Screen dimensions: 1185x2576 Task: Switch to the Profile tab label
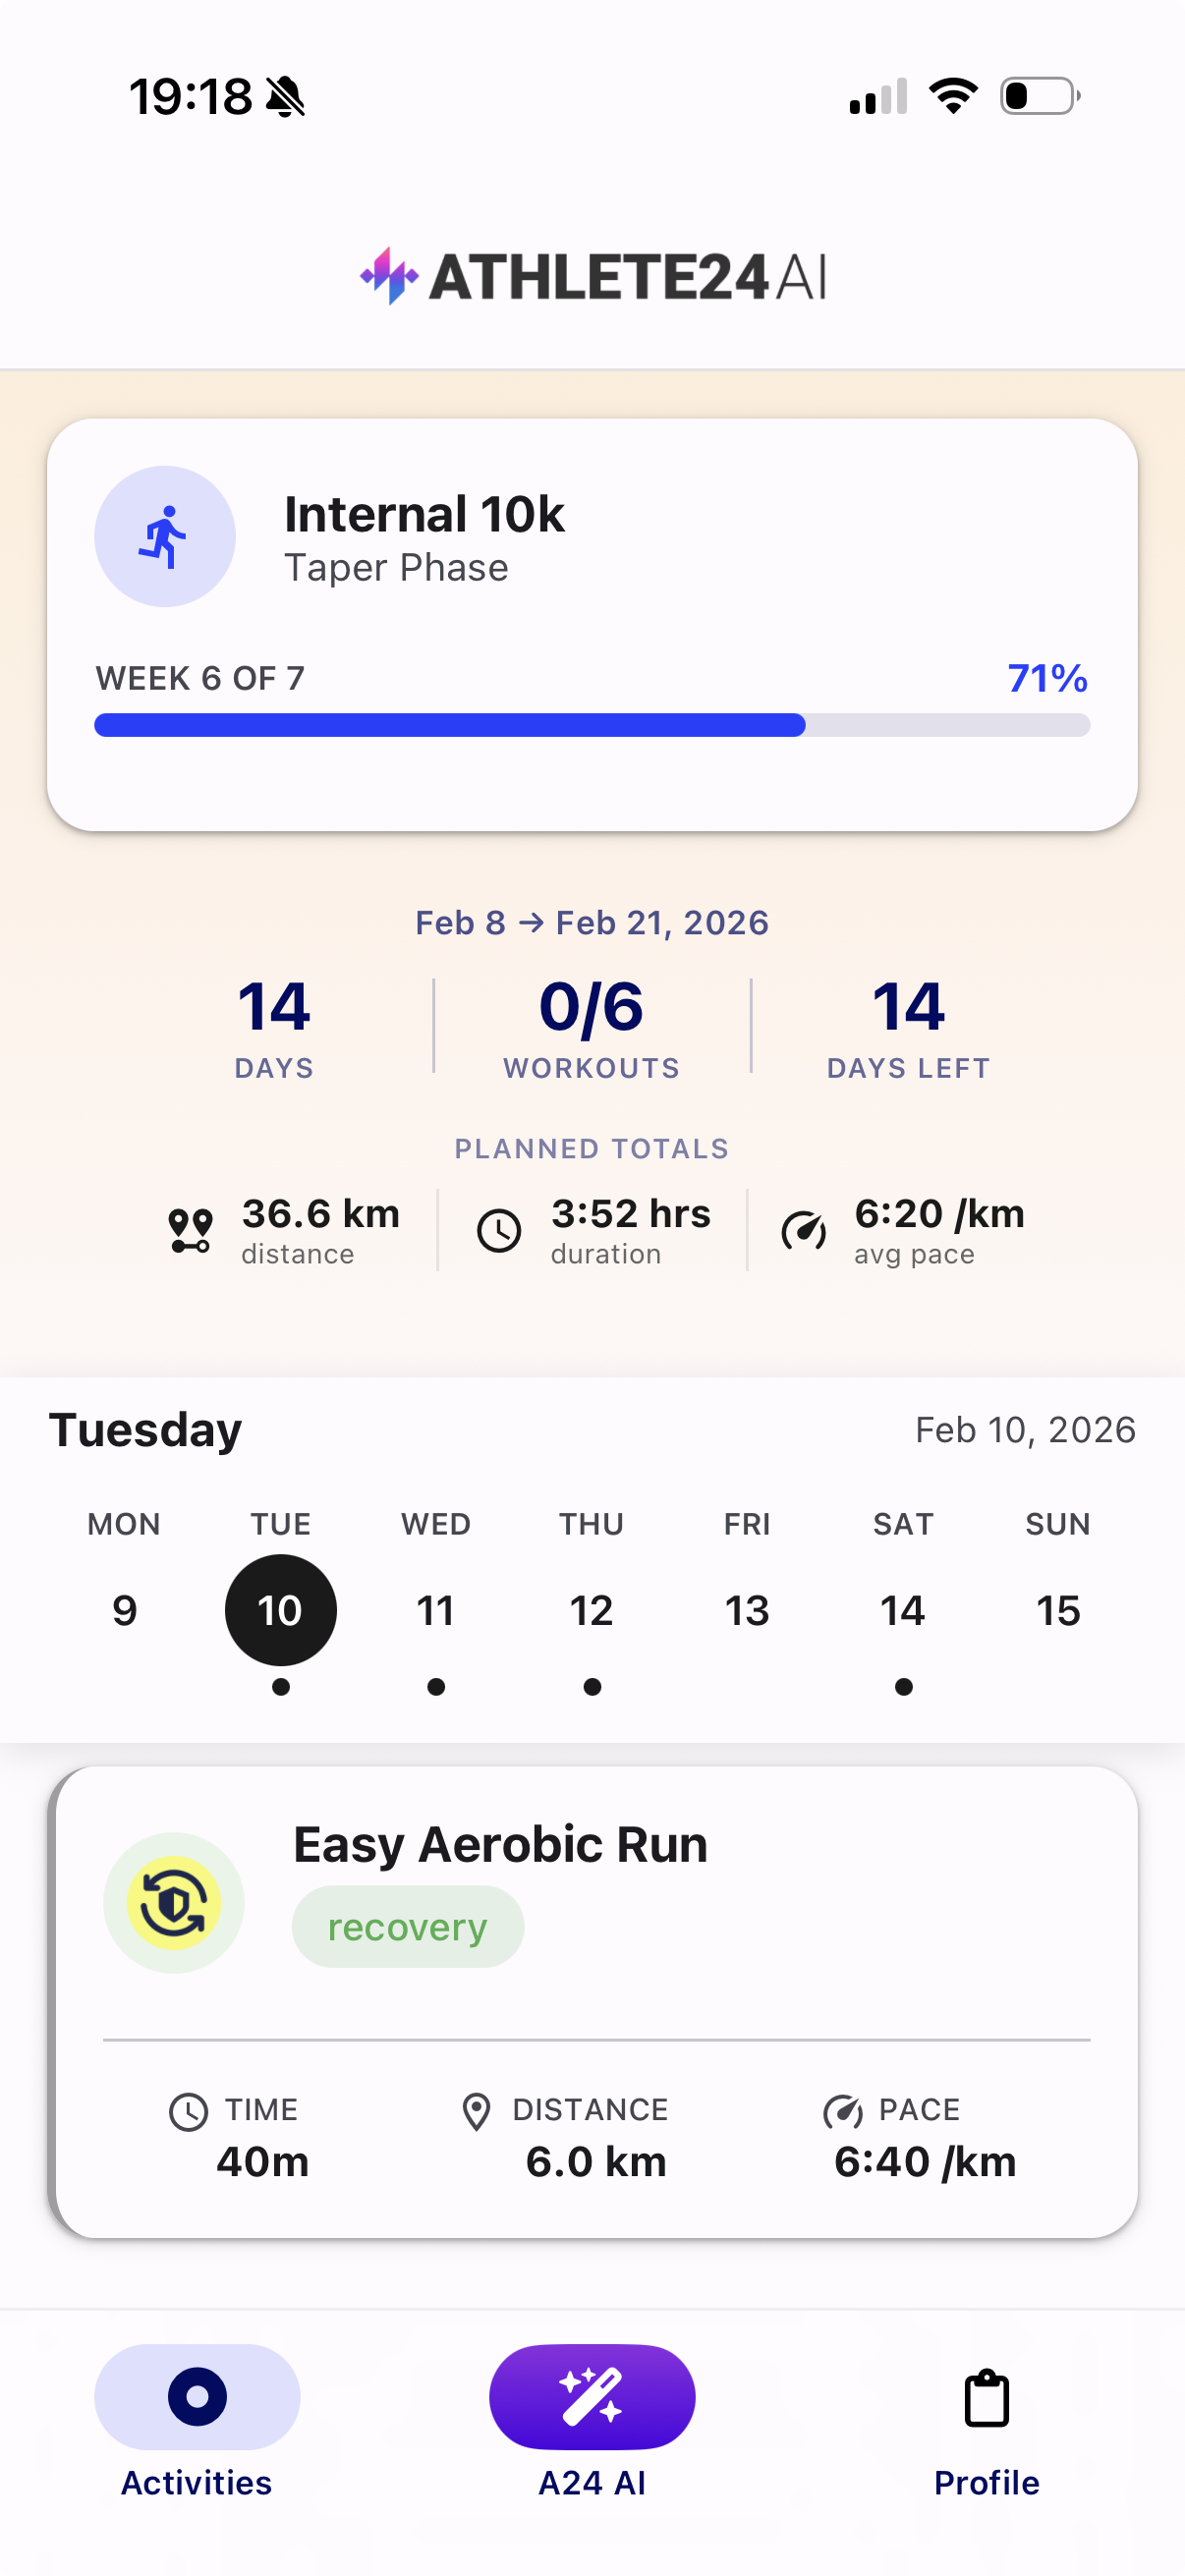tap(986, 2482)
